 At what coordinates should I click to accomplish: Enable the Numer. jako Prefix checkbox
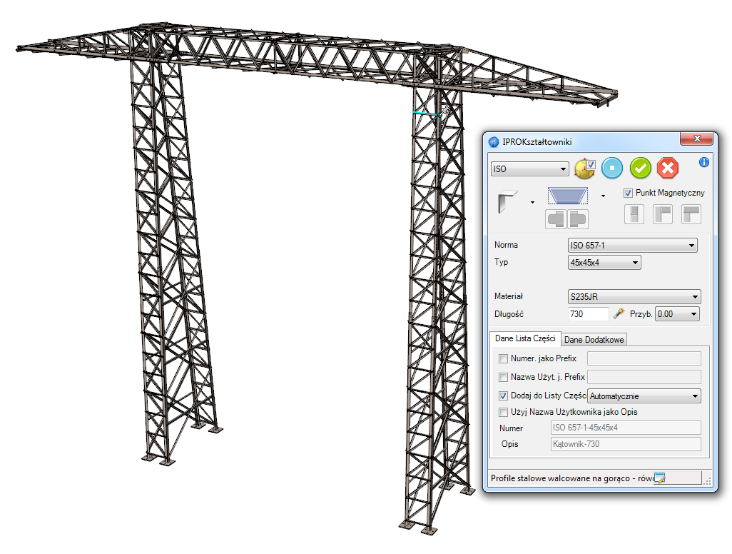503,358
